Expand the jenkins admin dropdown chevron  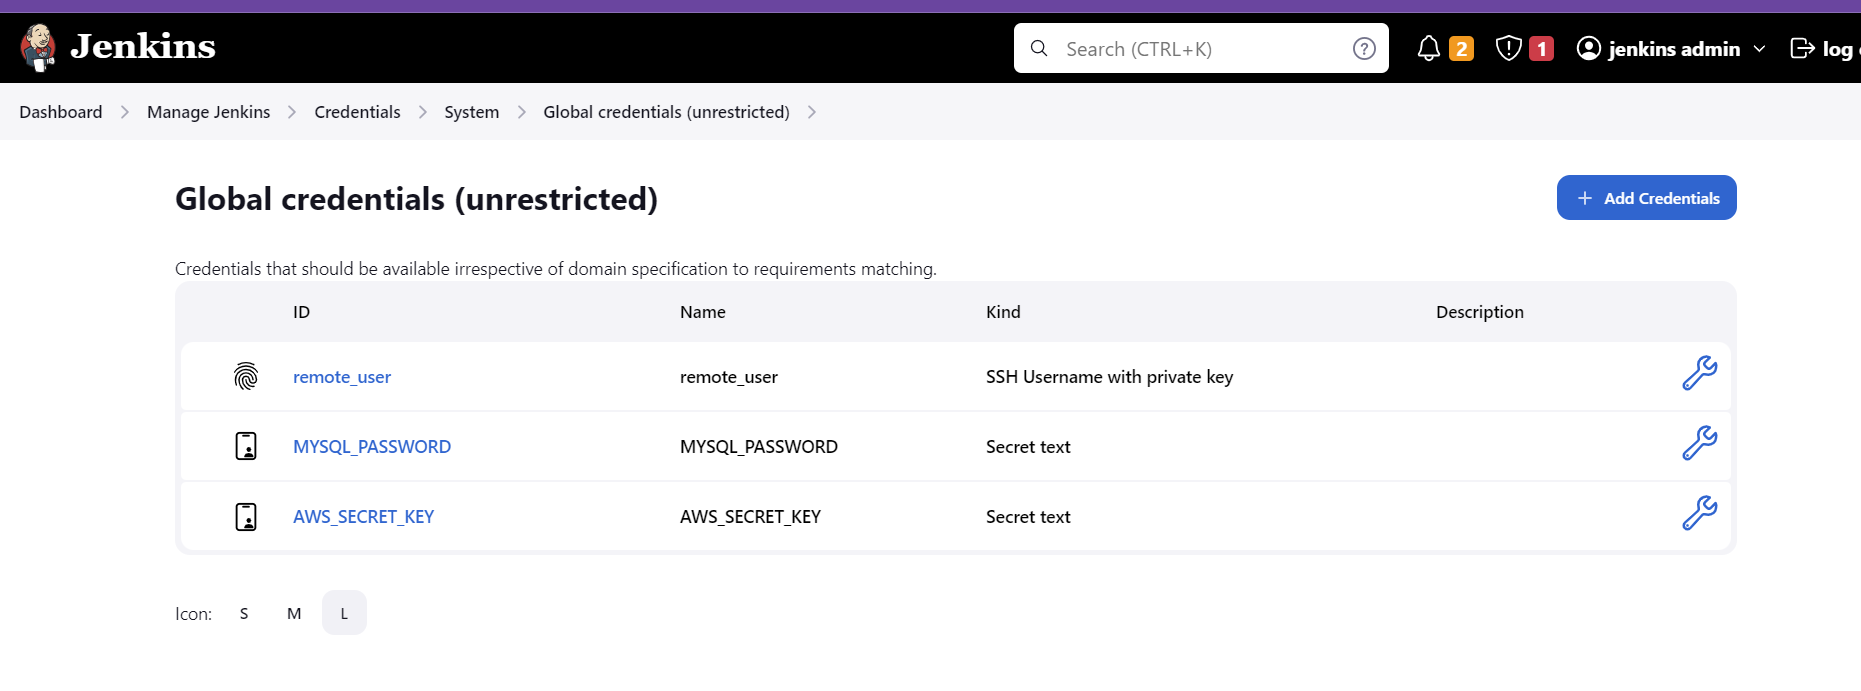(x=1759, y=48)
